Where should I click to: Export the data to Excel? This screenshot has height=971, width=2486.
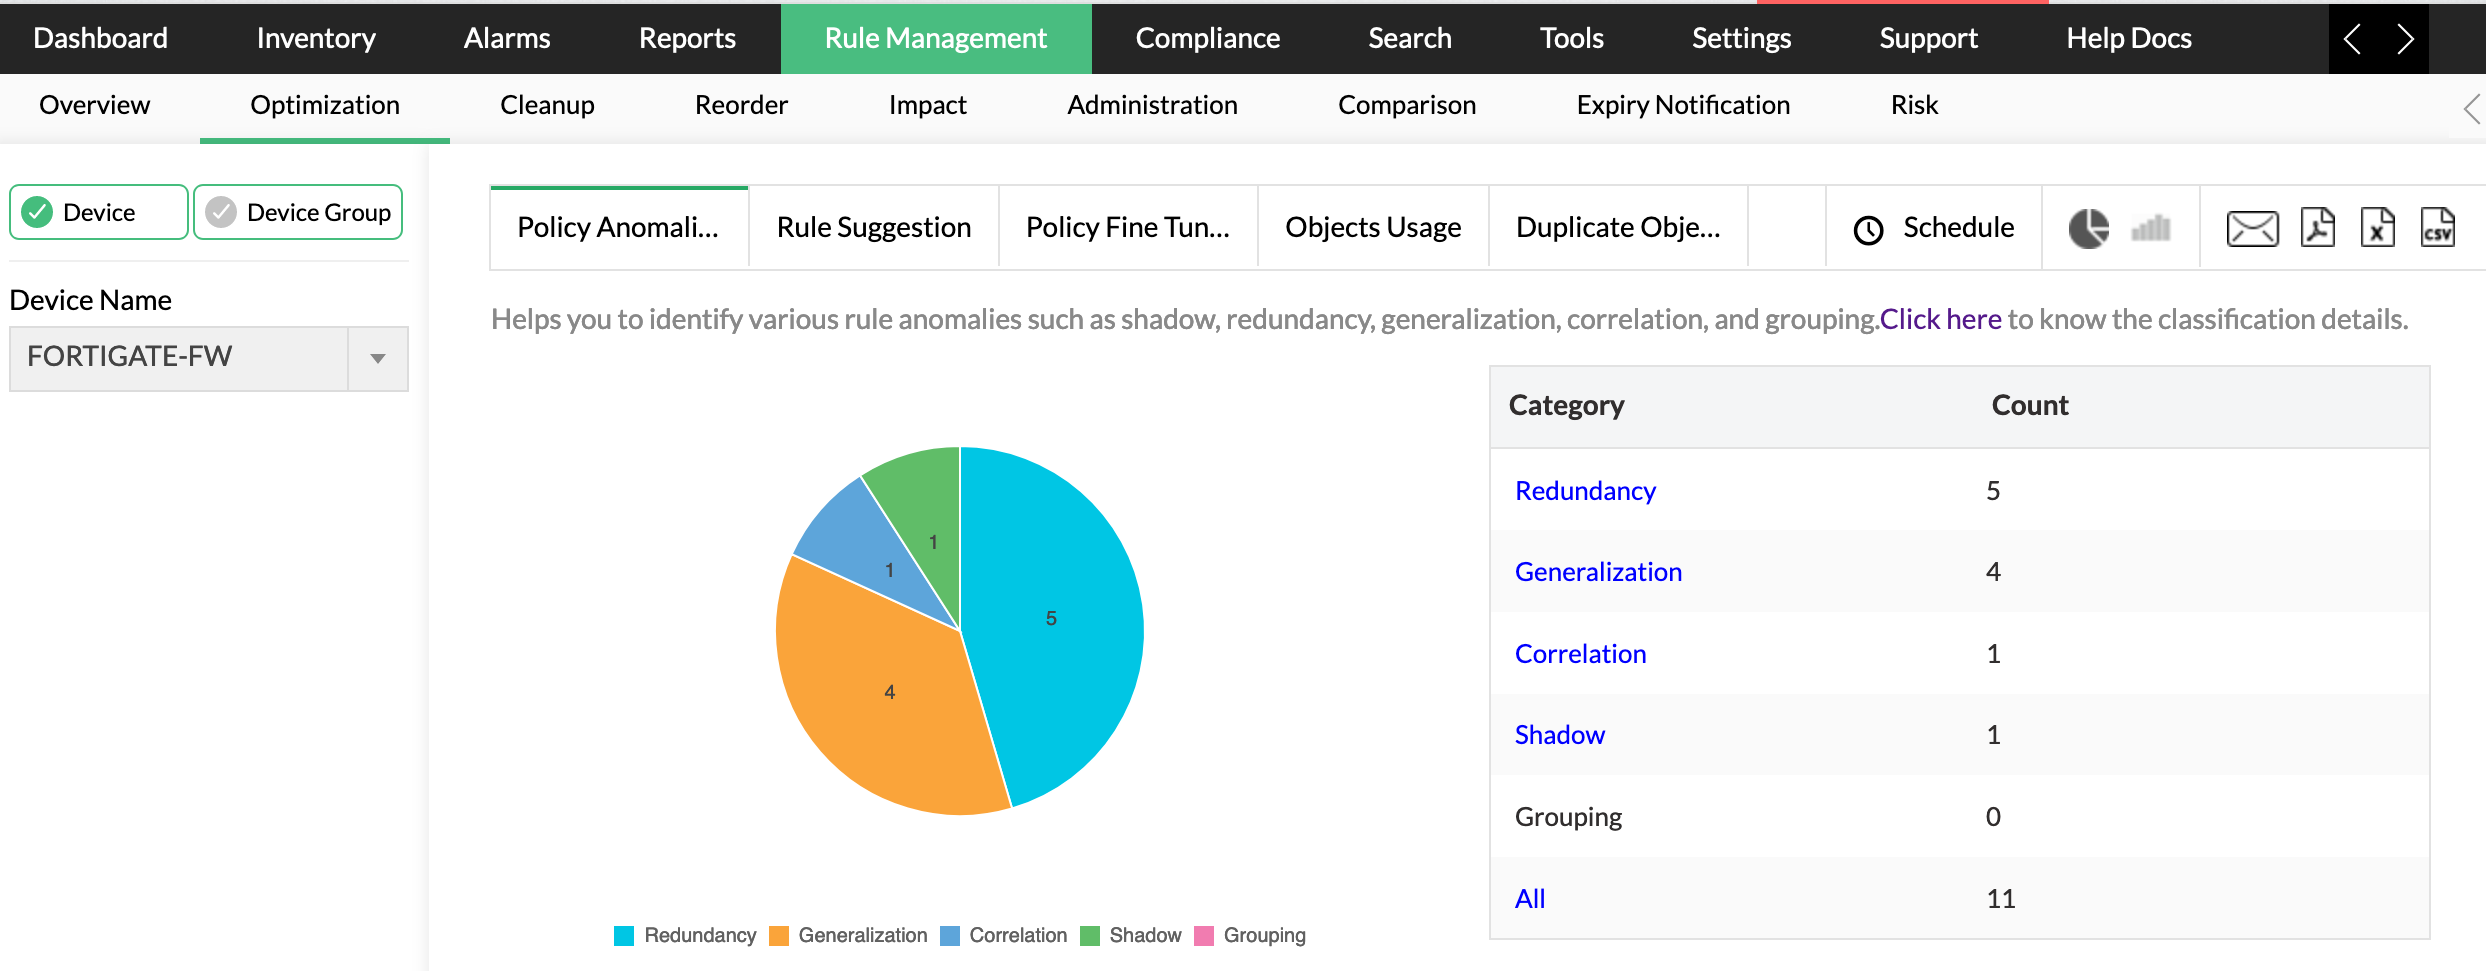coord(2379,227)
